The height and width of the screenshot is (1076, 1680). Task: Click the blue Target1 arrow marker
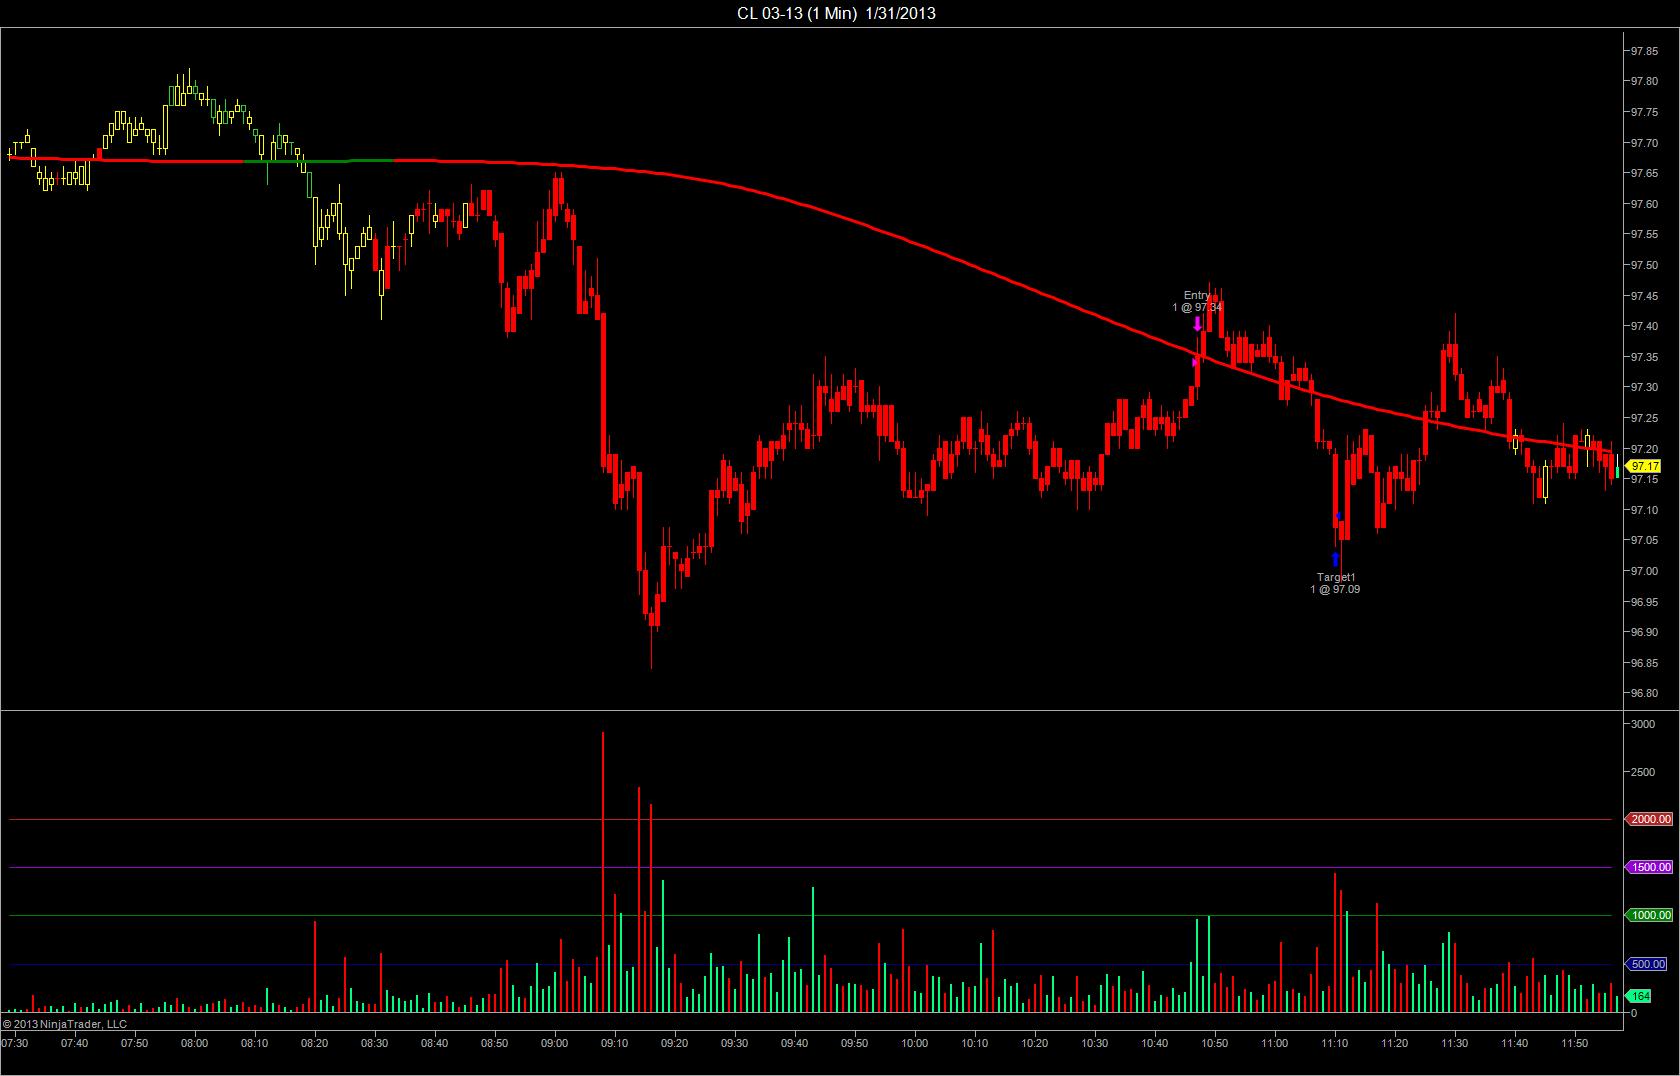[1335, 559]
